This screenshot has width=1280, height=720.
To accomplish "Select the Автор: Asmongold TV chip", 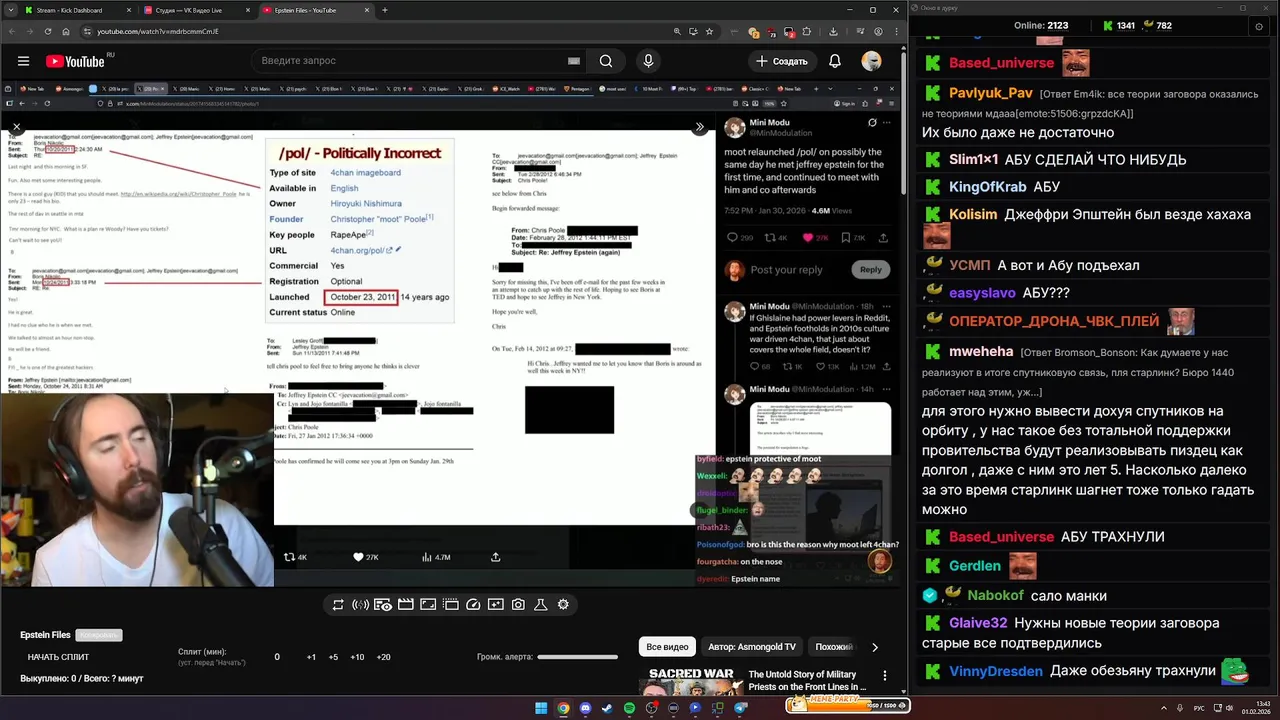I will coord(752,647).
